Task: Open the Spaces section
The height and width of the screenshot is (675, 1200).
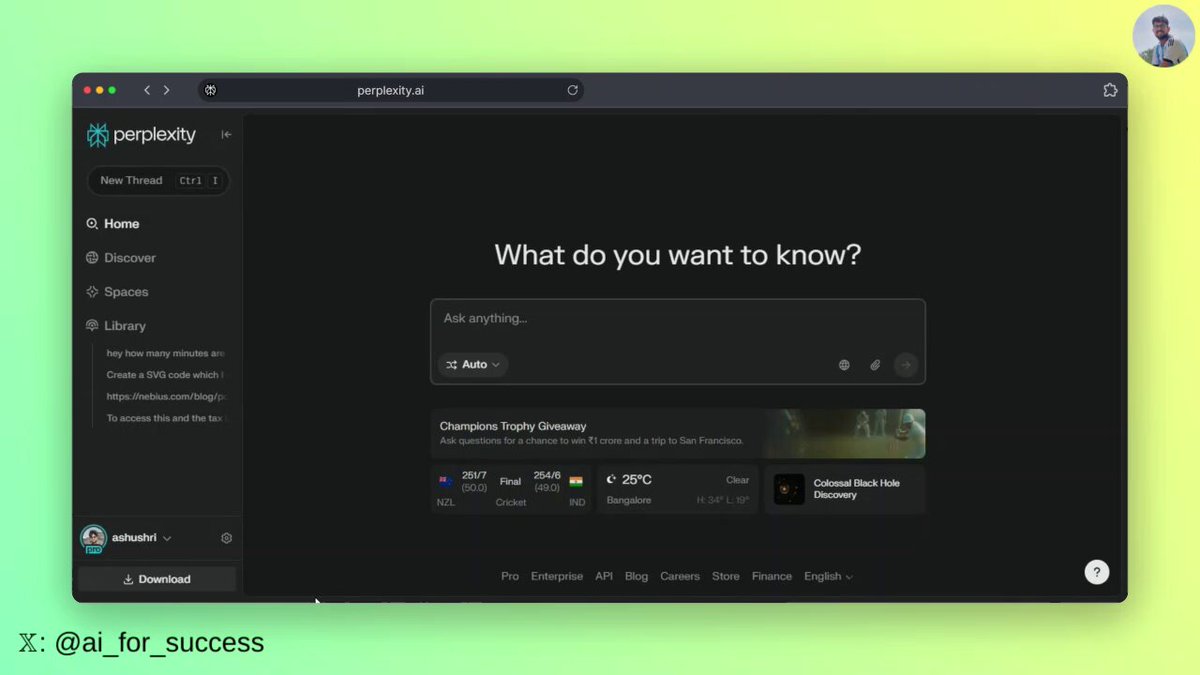Action: 124,291
